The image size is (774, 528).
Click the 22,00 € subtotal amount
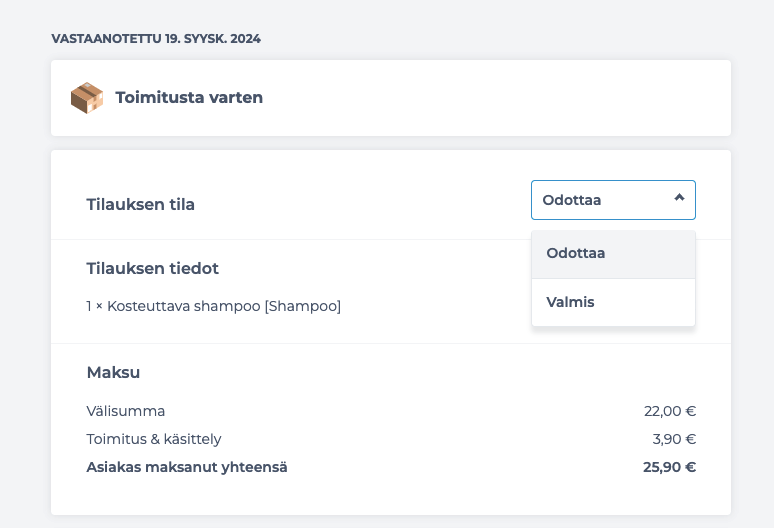[669, 411]
